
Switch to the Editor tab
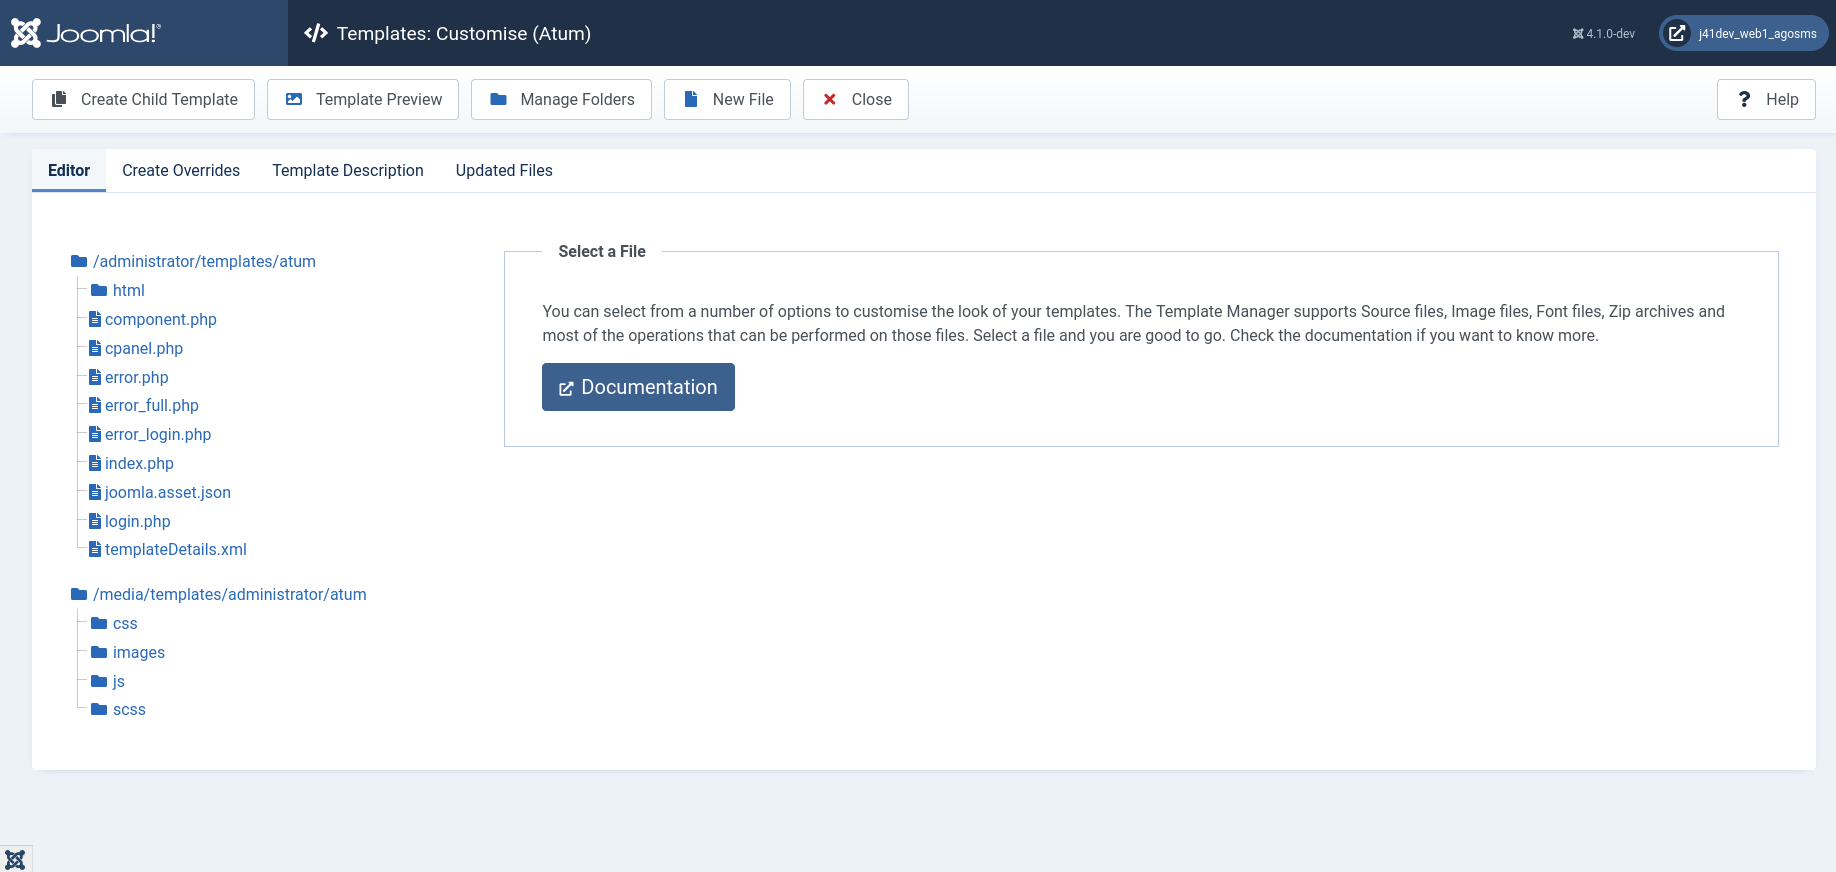coord(69,170)
